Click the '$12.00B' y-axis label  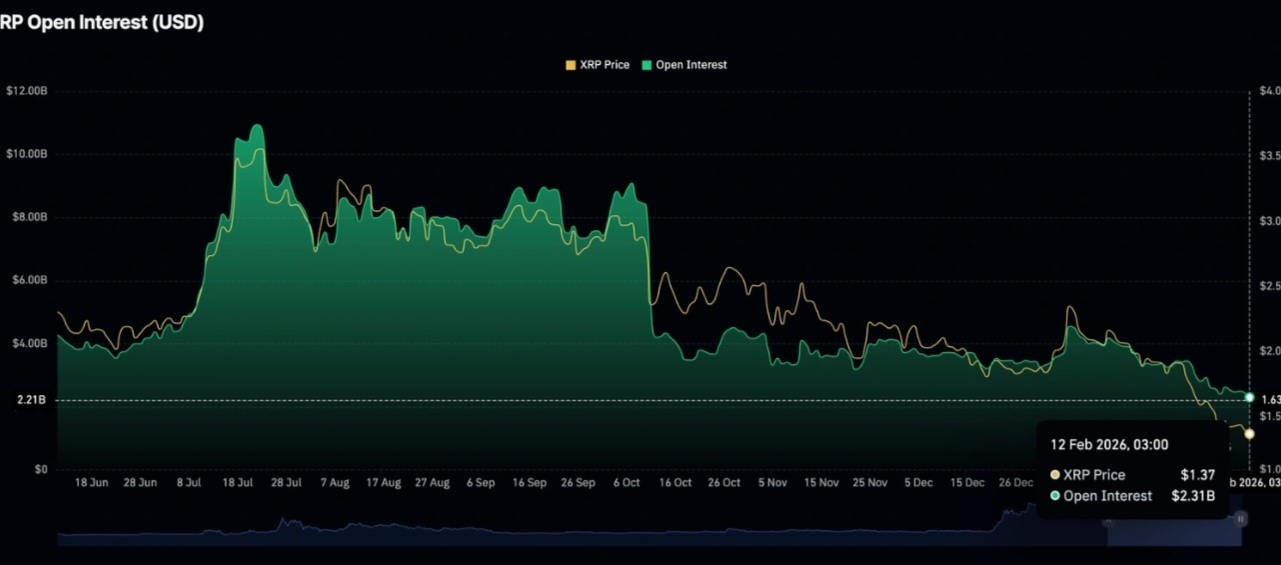(x=26, y=91)
